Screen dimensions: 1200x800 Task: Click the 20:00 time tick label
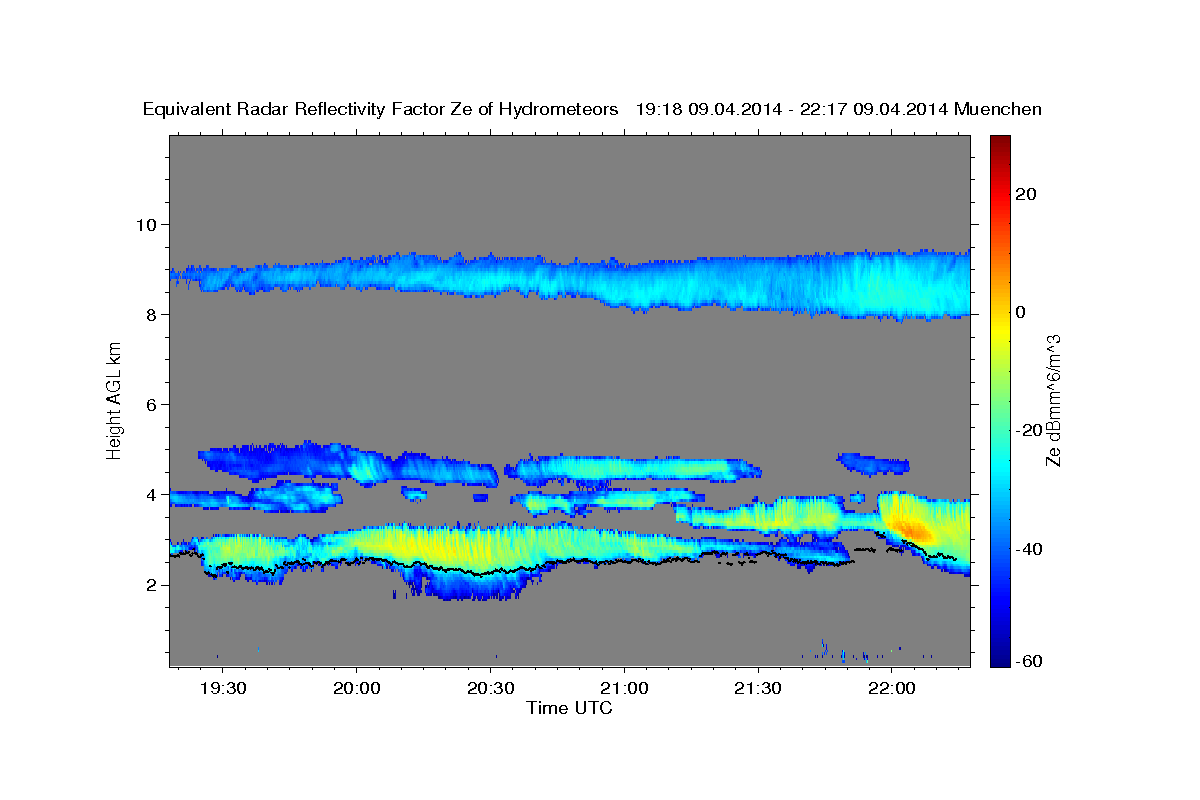click(357, 689)
